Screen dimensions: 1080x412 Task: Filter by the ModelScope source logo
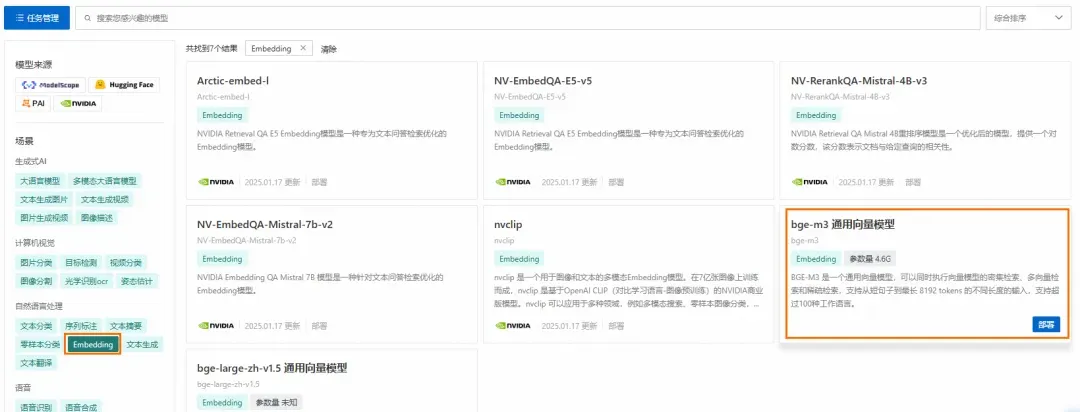click(x=50, y=85)
